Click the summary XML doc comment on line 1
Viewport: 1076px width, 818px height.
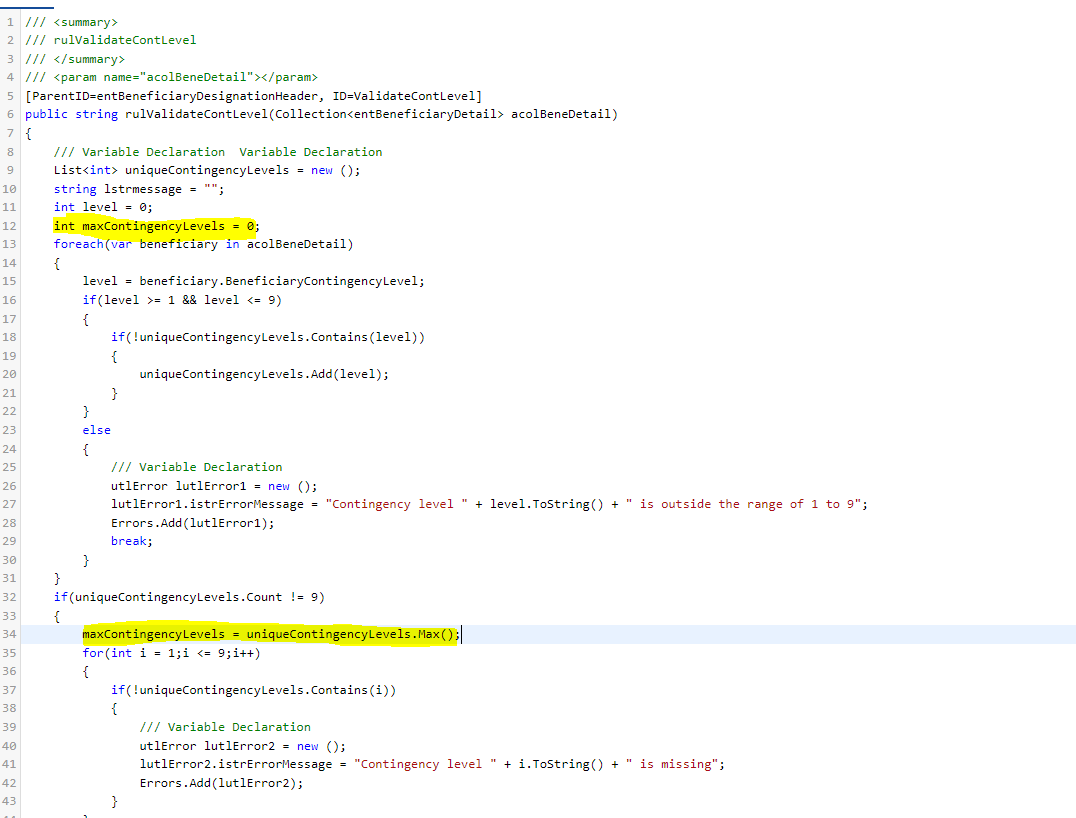coord(70,20)
